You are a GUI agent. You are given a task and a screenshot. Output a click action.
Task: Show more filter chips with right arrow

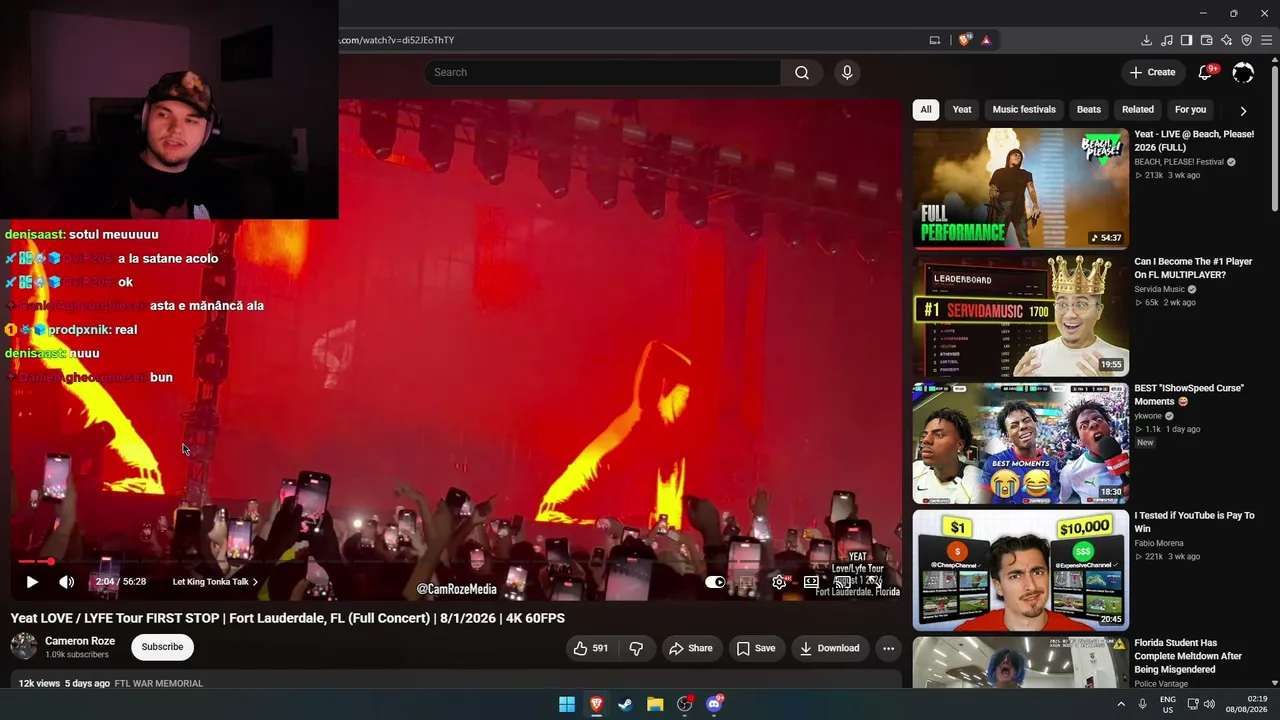(x=1243, y=111)
